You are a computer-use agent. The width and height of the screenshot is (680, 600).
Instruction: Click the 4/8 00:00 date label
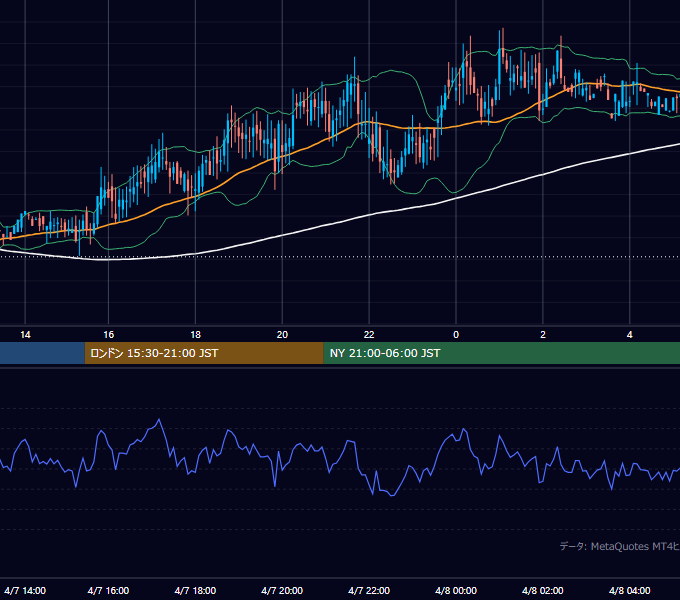(456, 590)
